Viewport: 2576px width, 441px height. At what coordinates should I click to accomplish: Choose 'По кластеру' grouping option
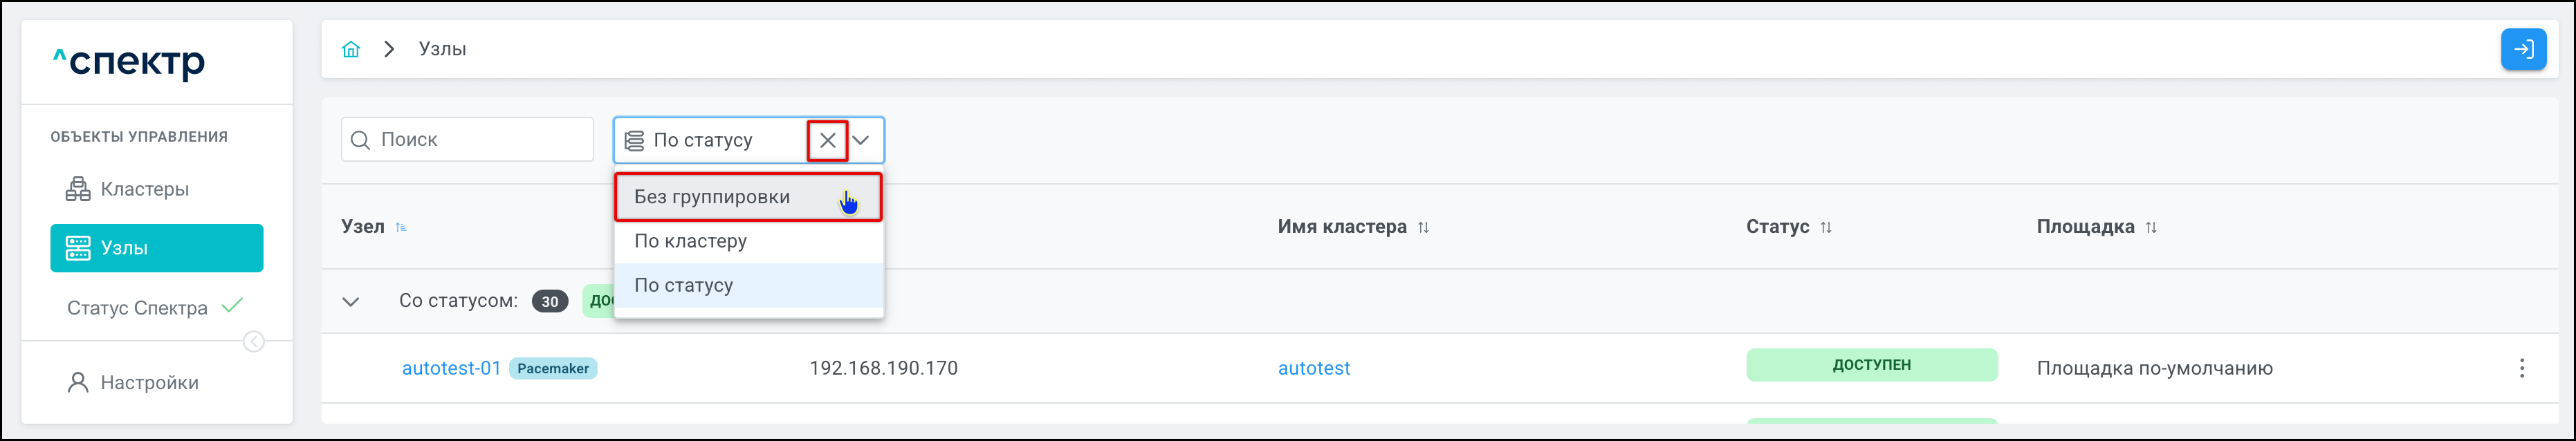pyautogui.click(x=691, y=241)
